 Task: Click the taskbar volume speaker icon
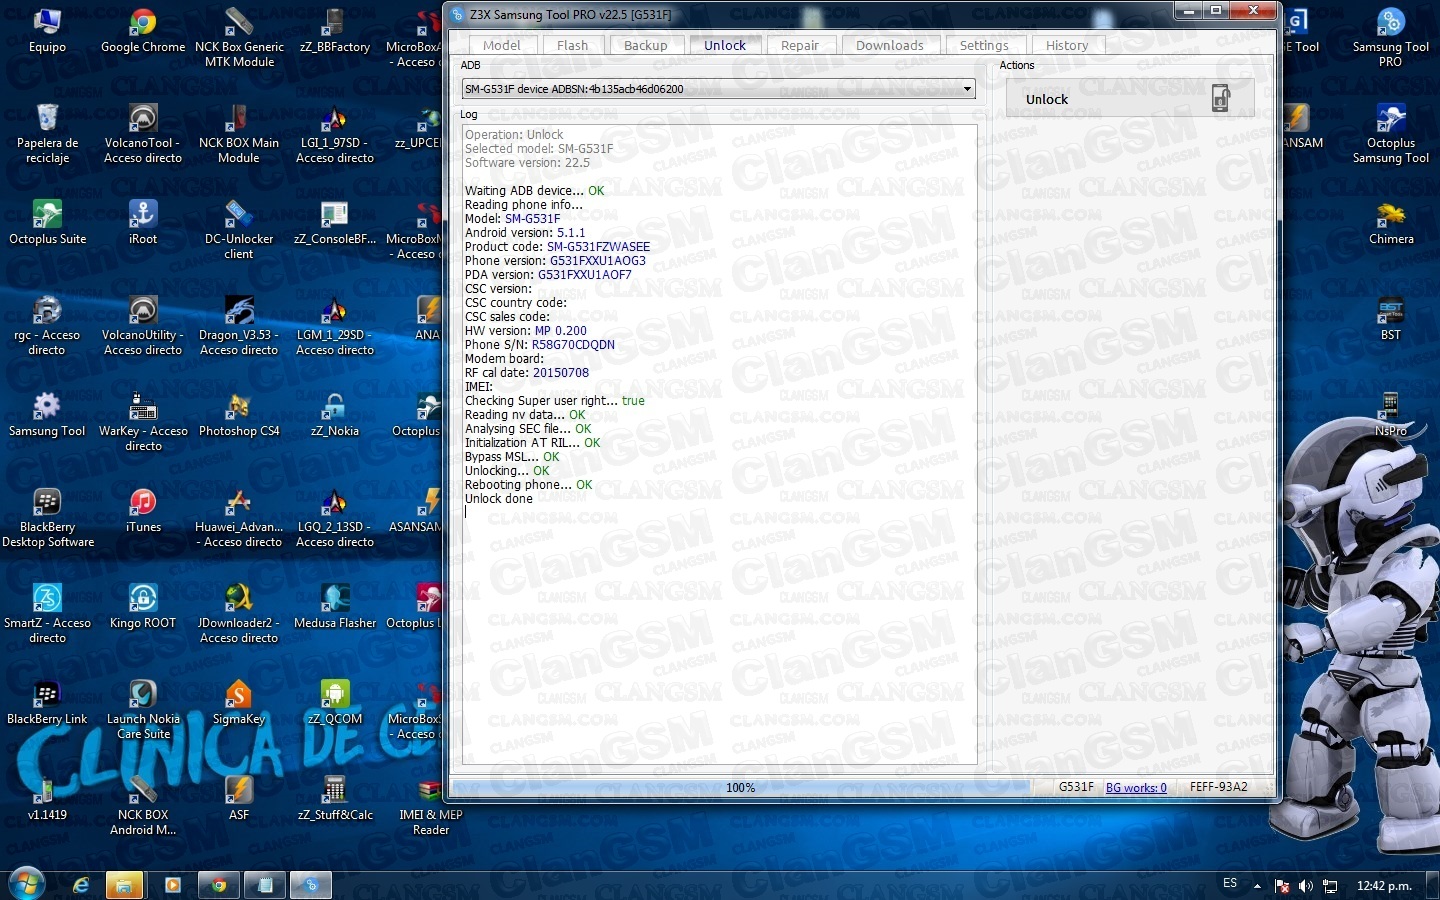click(x=1306, y=886)
